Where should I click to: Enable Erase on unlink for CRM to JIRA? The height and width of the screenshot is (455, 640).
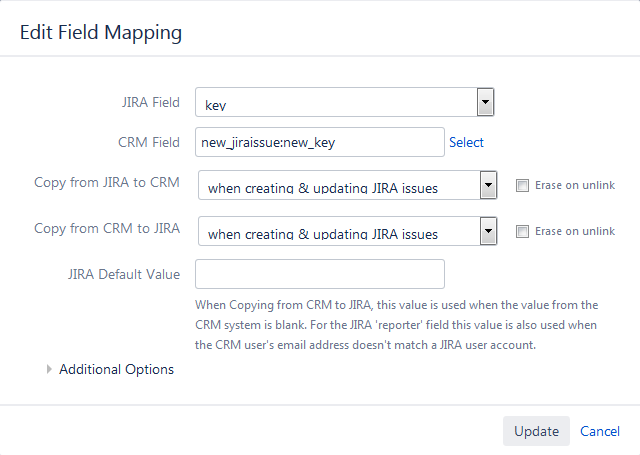click(522, 231)
